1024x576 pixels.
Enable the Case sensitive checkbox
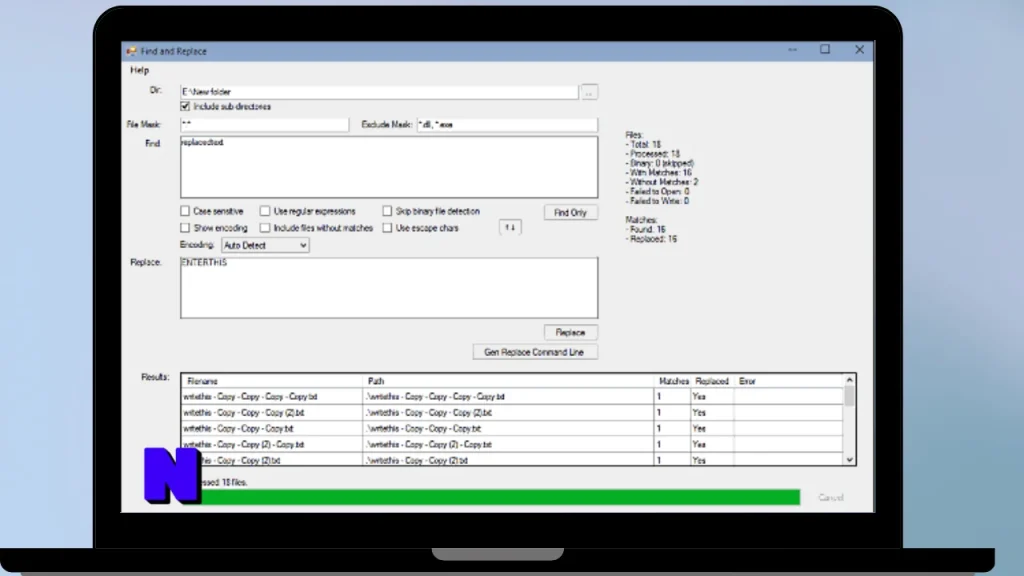point(185,211)
